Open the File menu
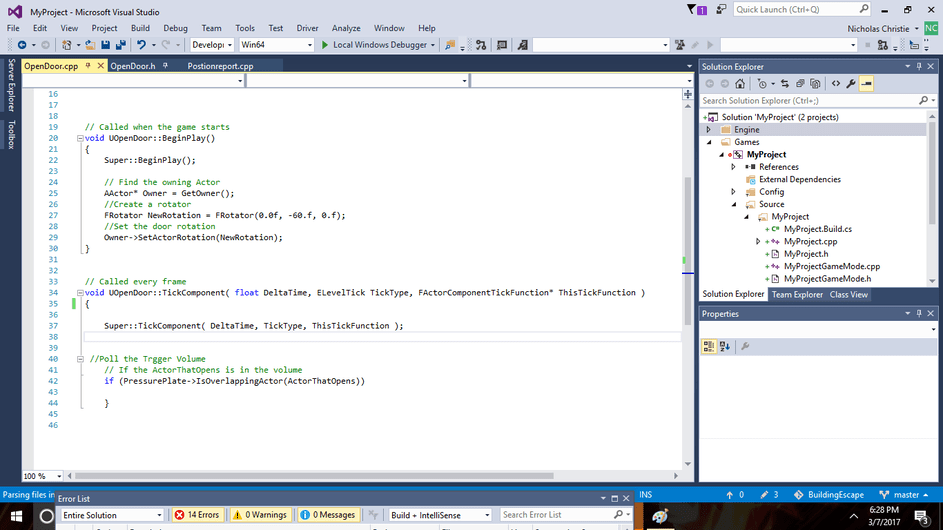Image resolution: width=943 pixels, height=530 pixels. (13, 28)
